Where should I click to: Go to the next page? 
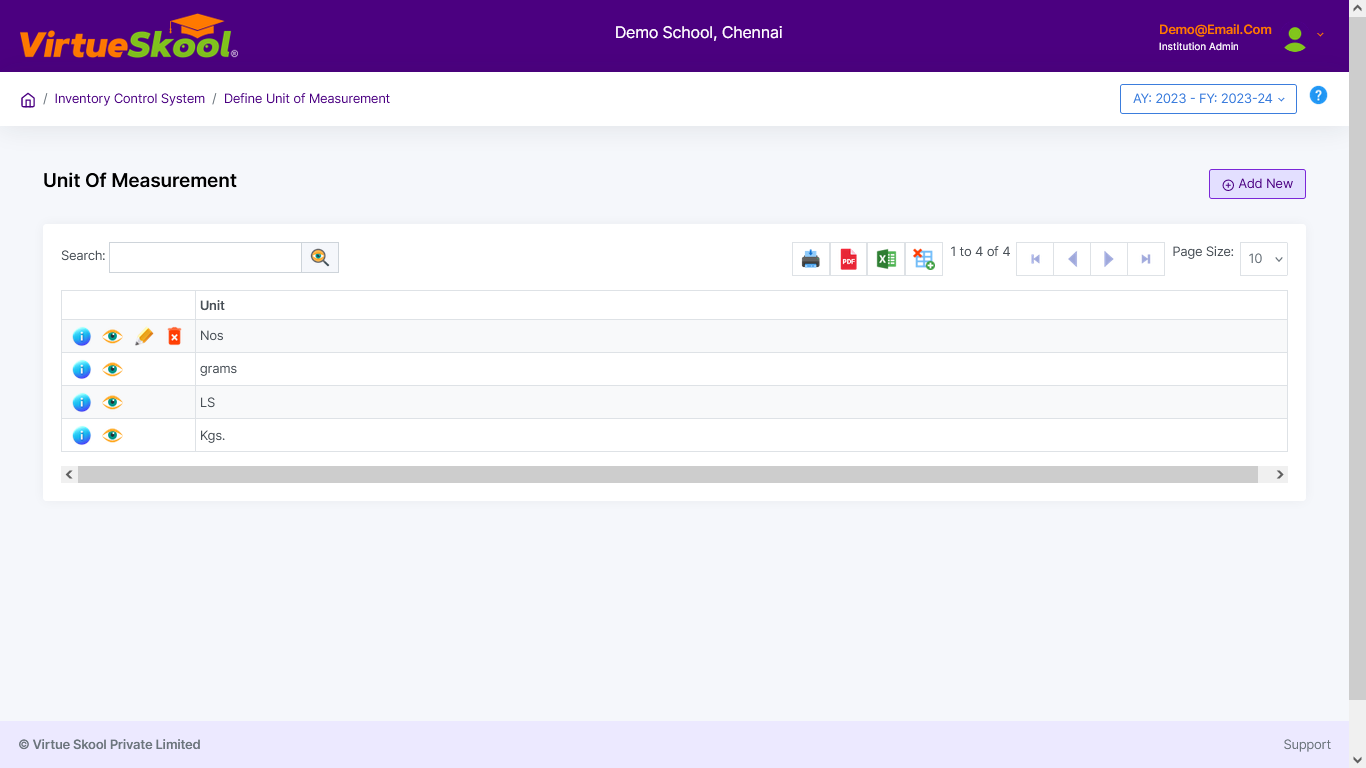[1109, 259]
